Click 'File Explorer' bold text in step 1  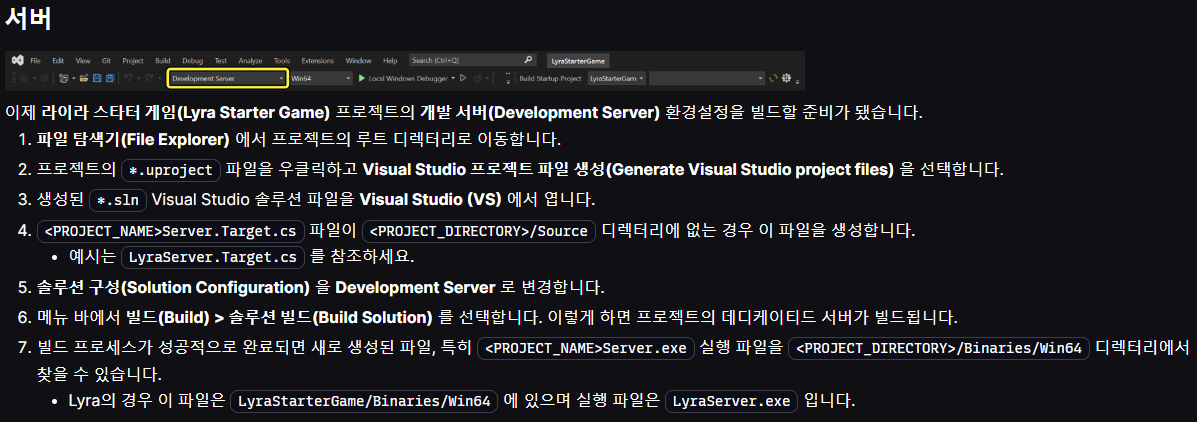pos(176,140)
